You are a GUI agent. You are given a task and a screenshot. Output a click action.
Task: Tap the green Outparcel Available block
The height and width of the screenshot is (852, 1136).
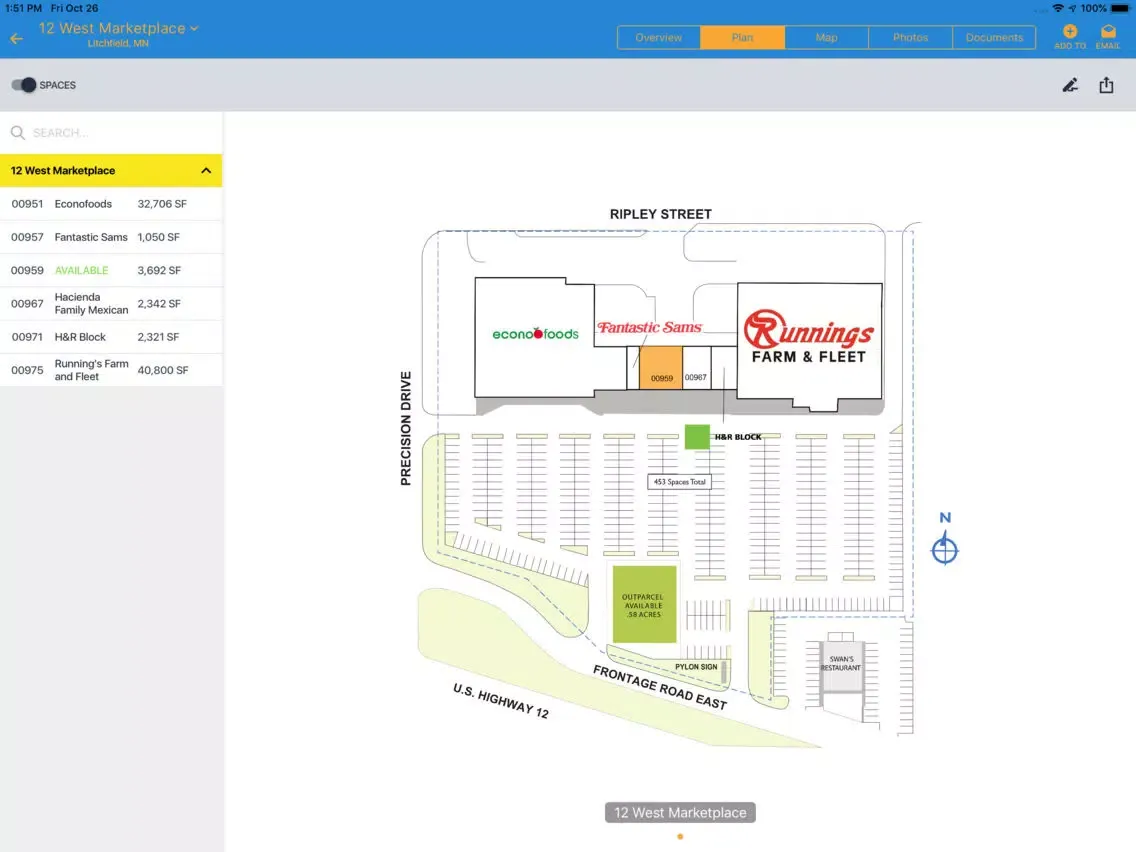point(644,605)
